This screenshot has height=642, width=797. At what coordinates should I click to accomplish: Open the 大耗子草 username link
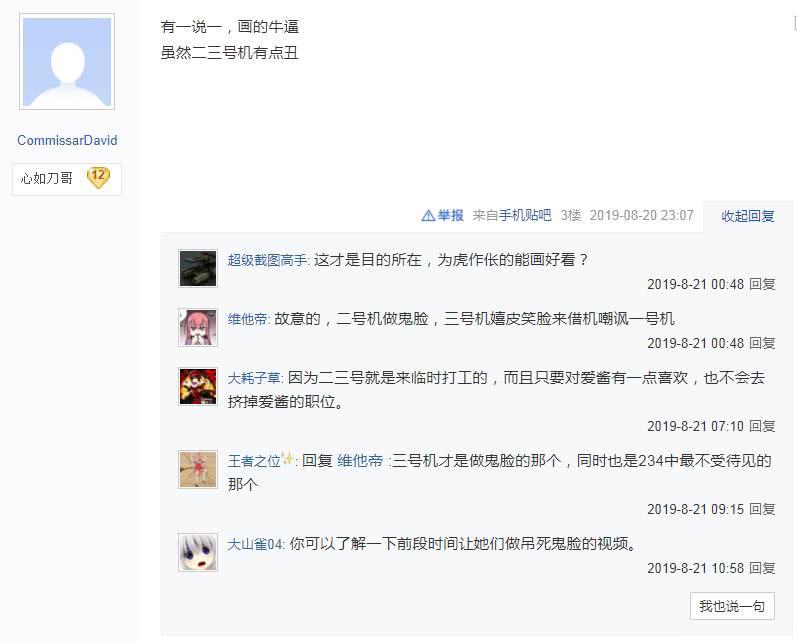(x=254, y=378)
